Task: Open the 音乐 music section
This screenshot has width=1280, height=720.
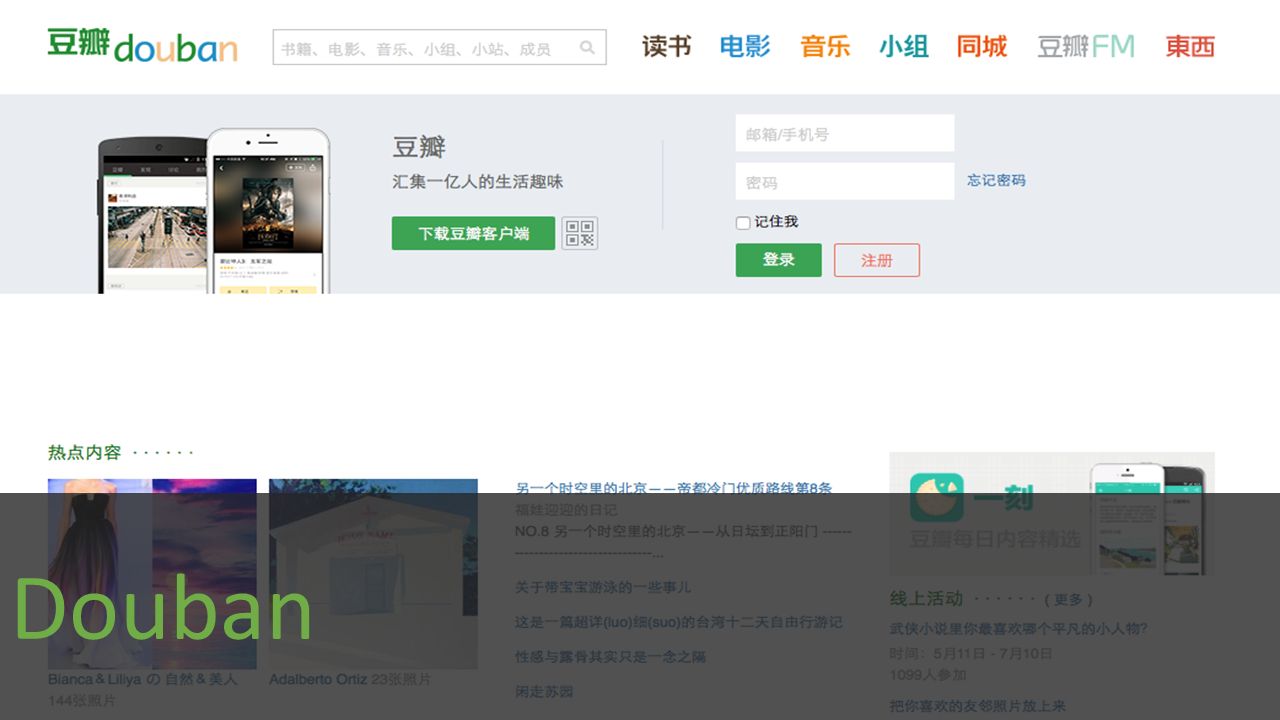Action: point(825,46)
